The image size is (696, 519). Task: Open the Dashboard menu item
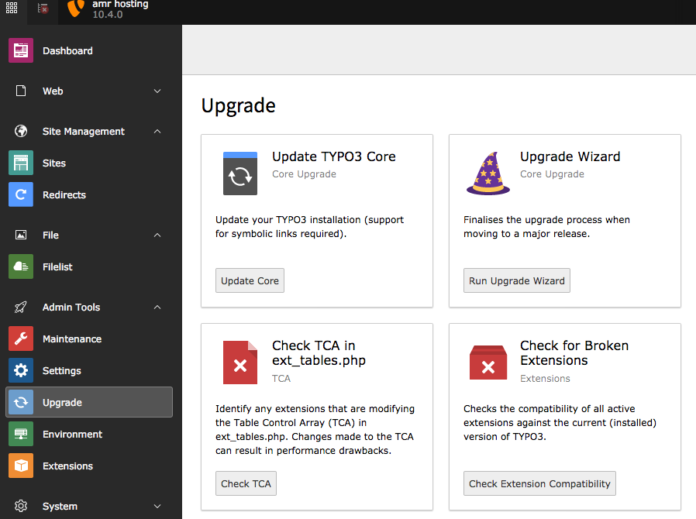coord(67,51)
